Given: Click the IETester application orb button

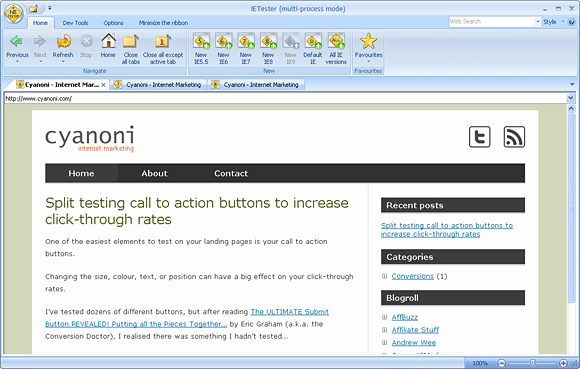Looking at the screenshot, I should [x=14, y=14].
